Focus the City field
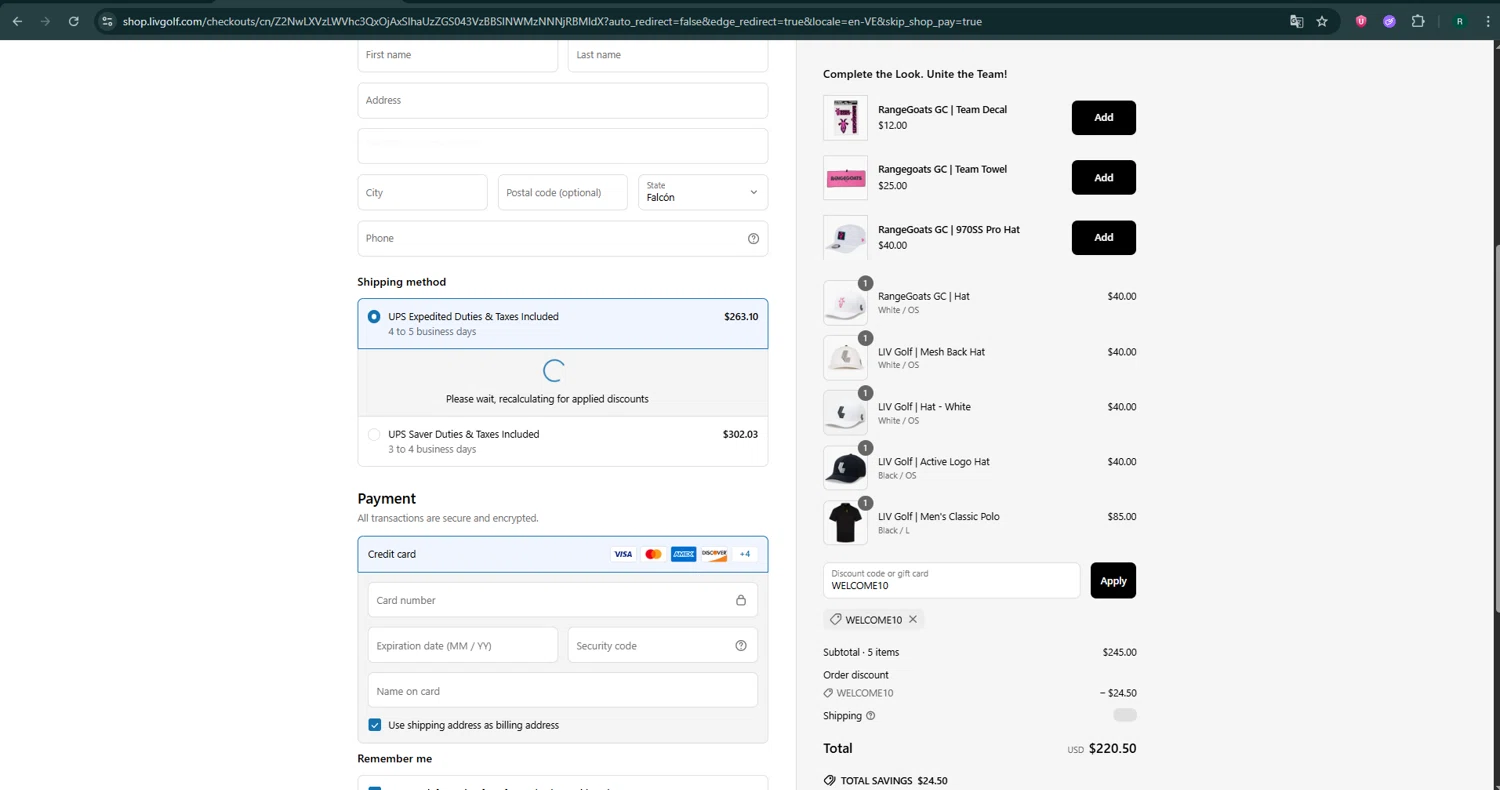1500x790 pixels. 423,192
